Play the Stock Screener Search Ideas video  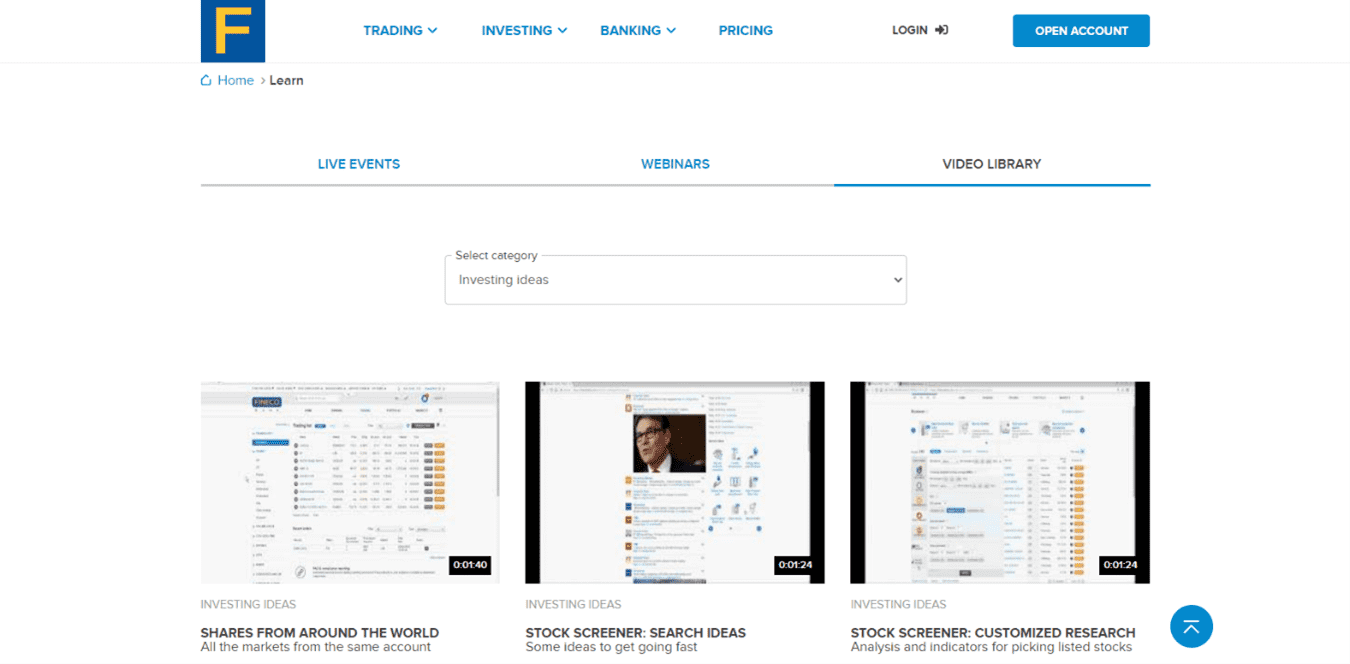675,482
